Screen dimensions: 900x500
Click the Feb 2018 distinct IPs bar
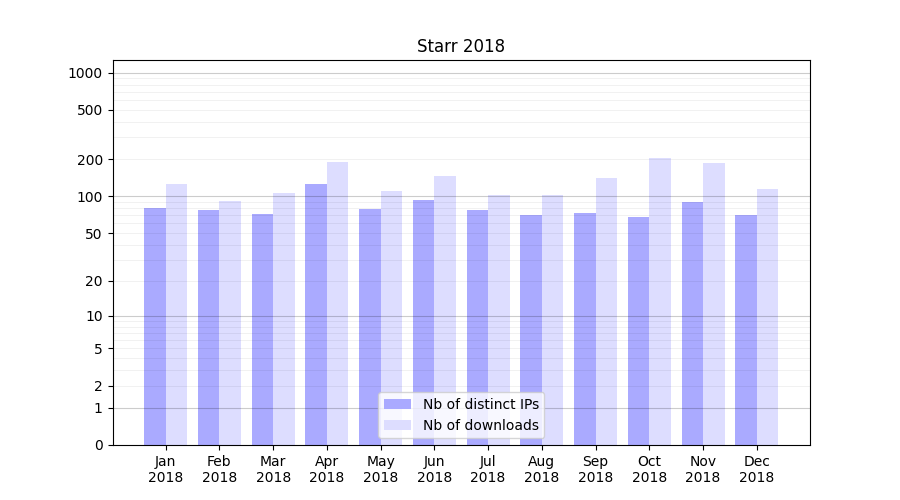click(x=208, y=327)
